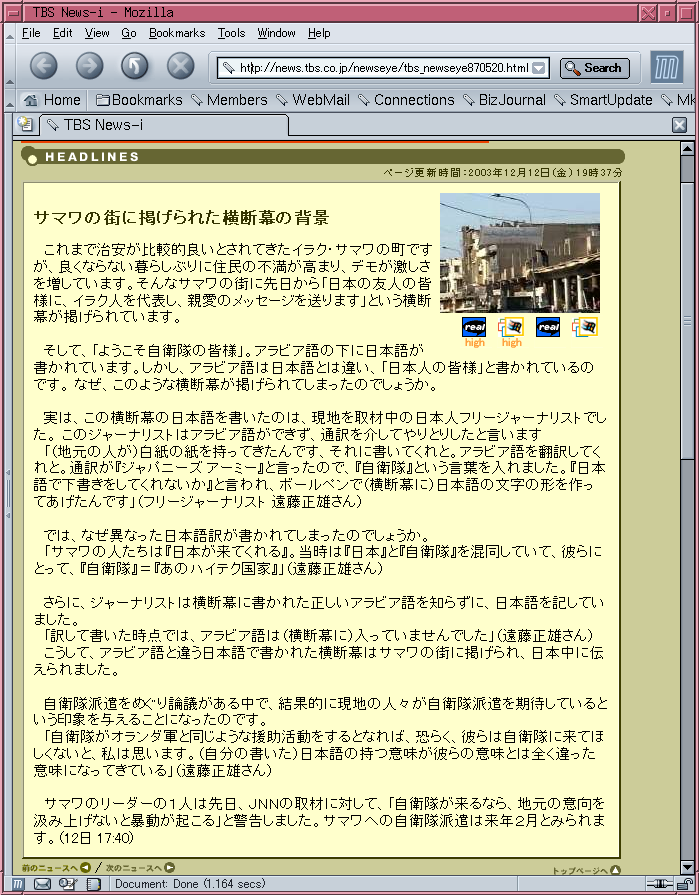Stop loading with the X button
Viewport: 699px width, 895px height.
[x=180, y=66]
